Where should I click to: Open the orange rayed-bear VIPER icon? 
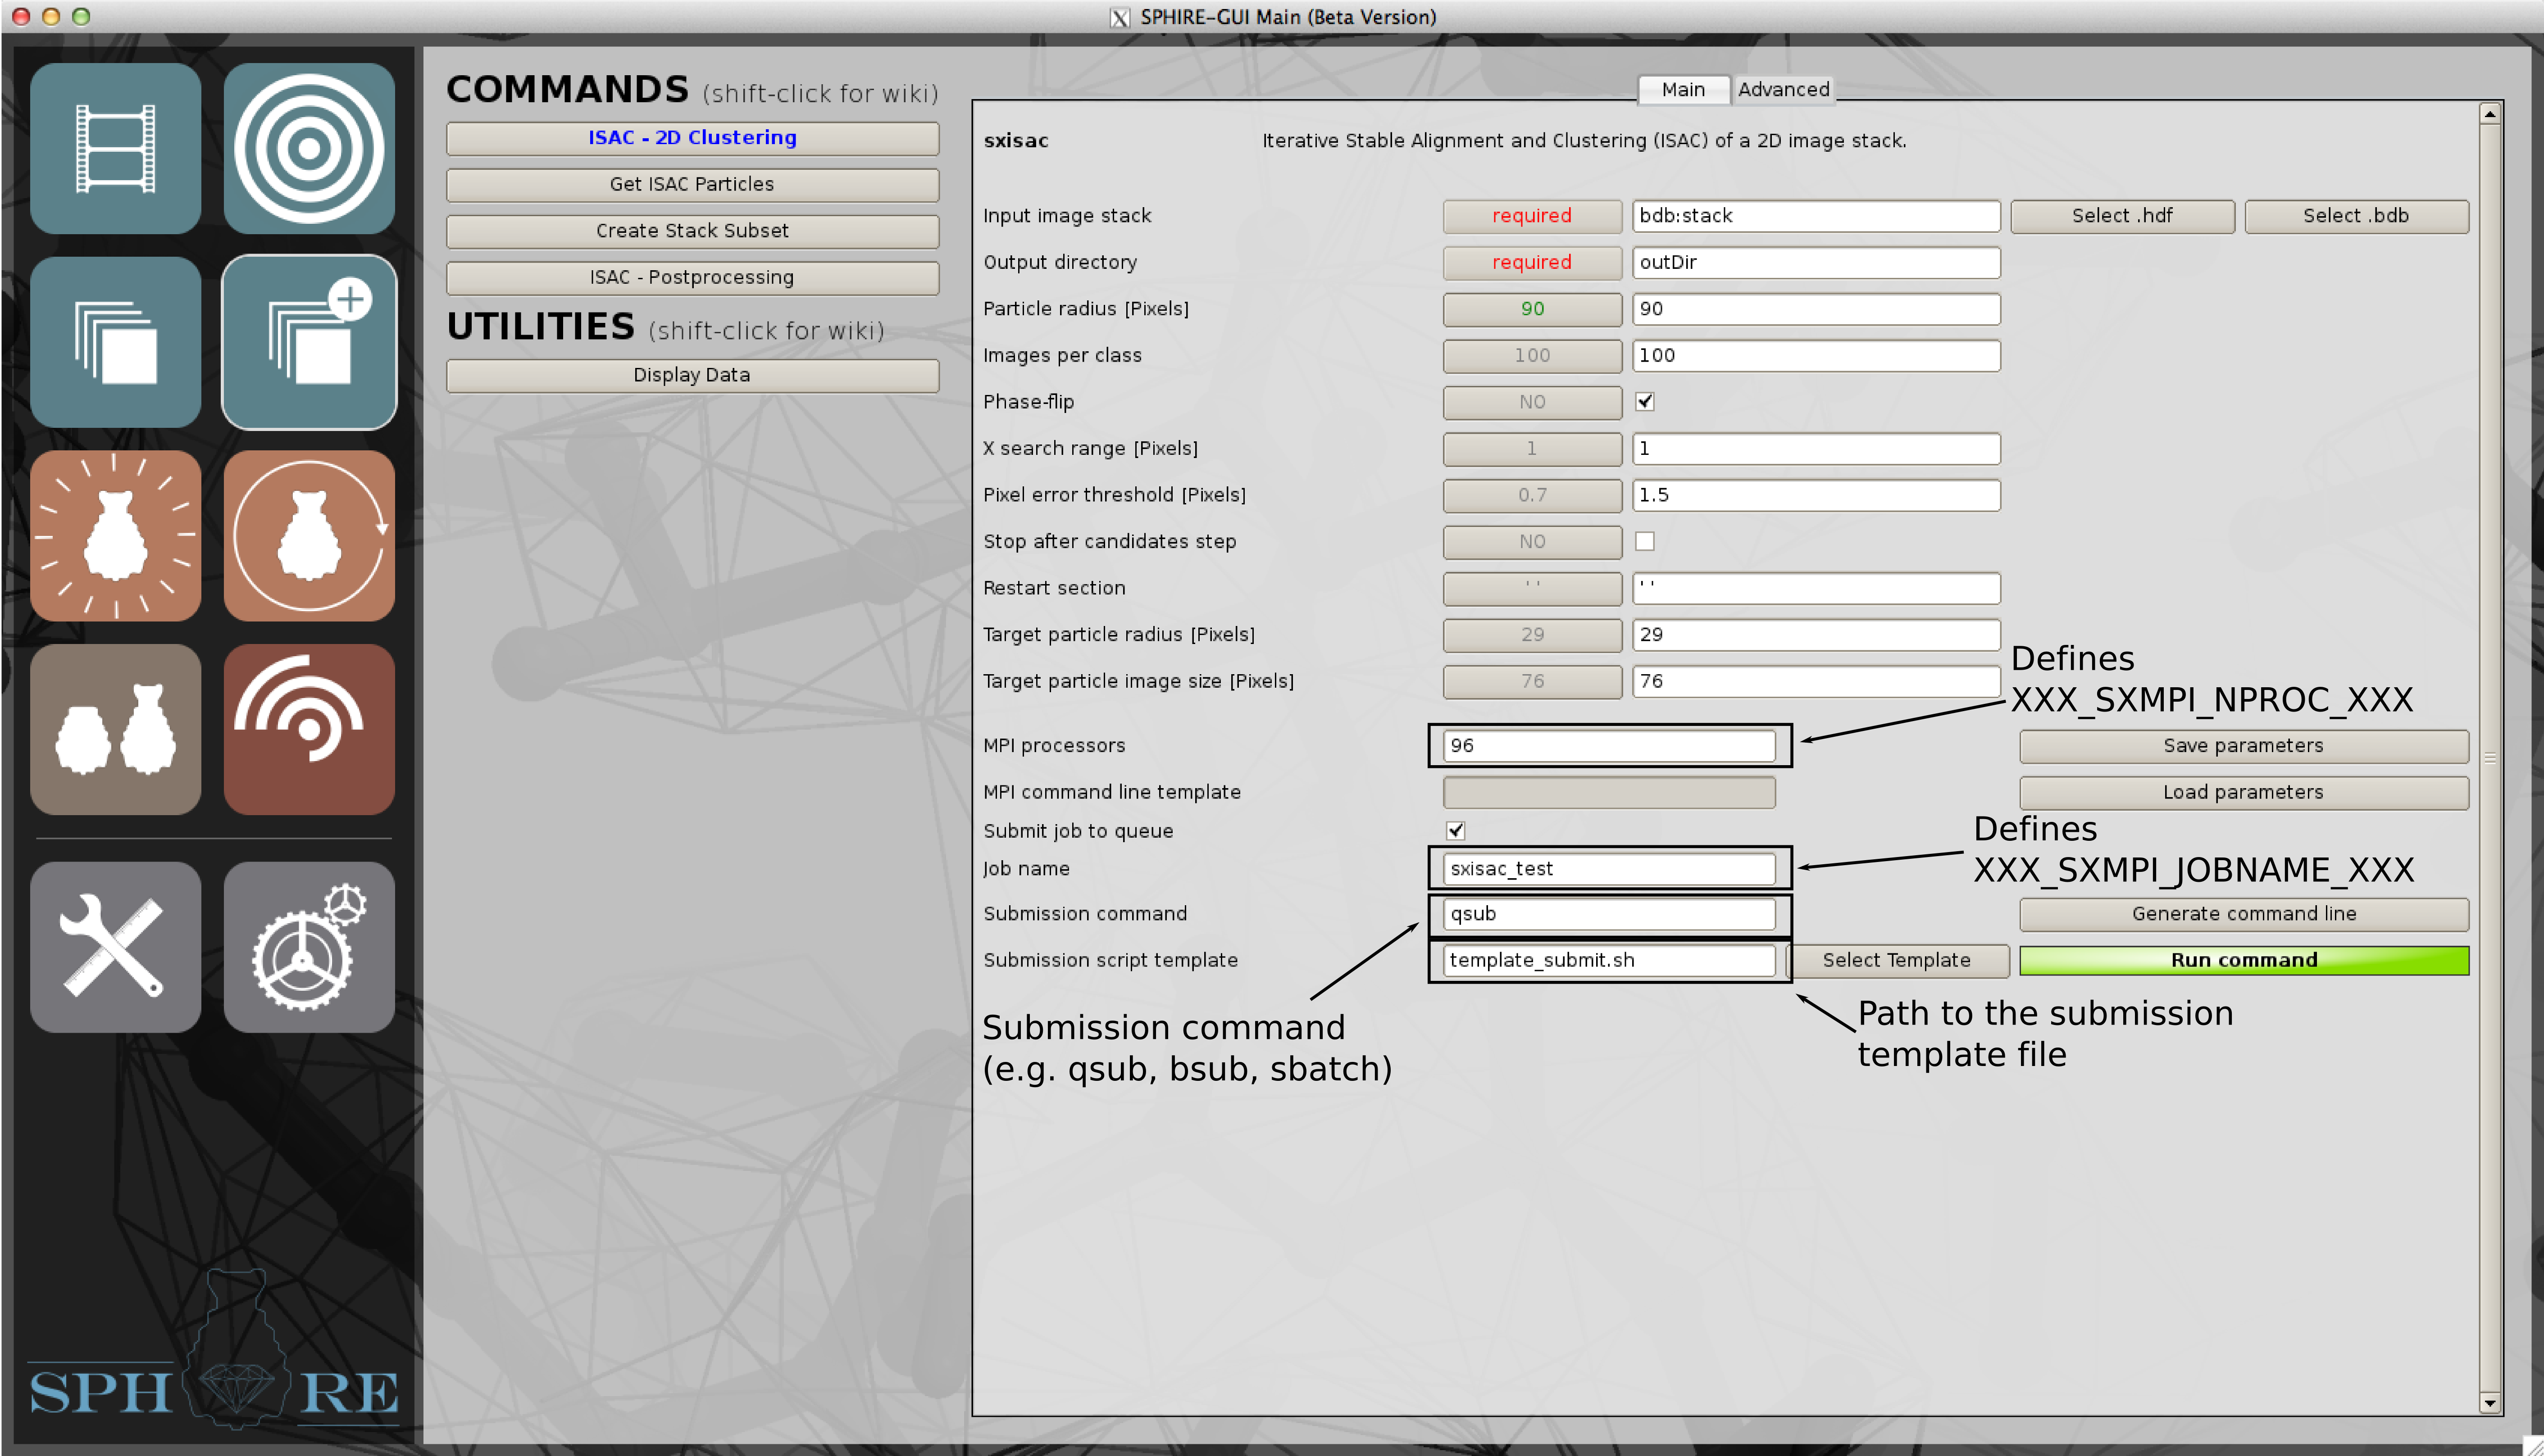pos(115,535)
